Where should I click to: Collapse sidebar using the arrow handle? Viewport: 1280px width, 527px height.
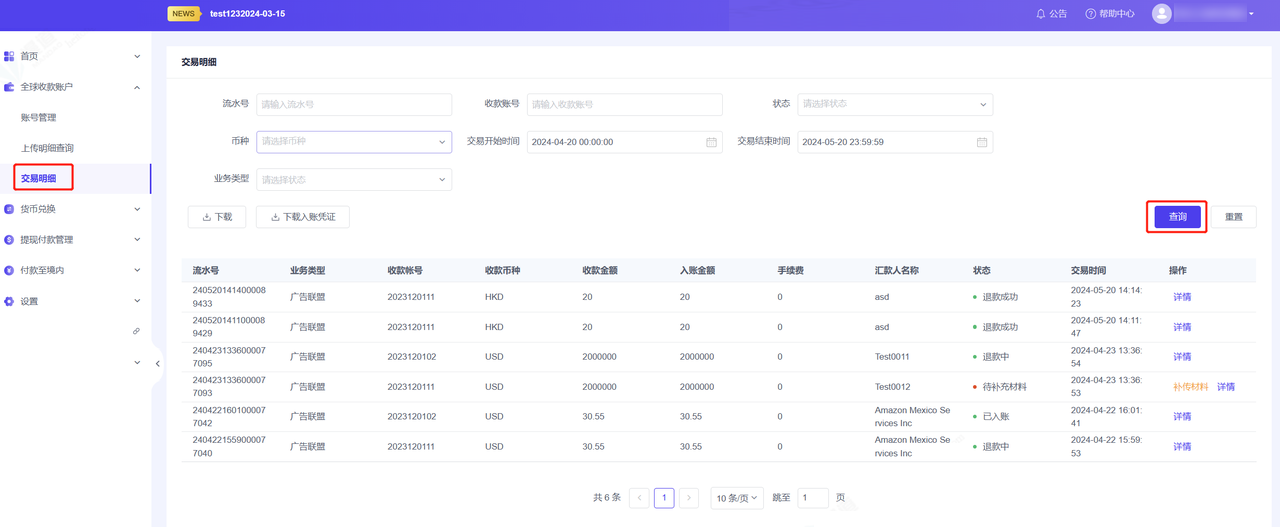157,364
